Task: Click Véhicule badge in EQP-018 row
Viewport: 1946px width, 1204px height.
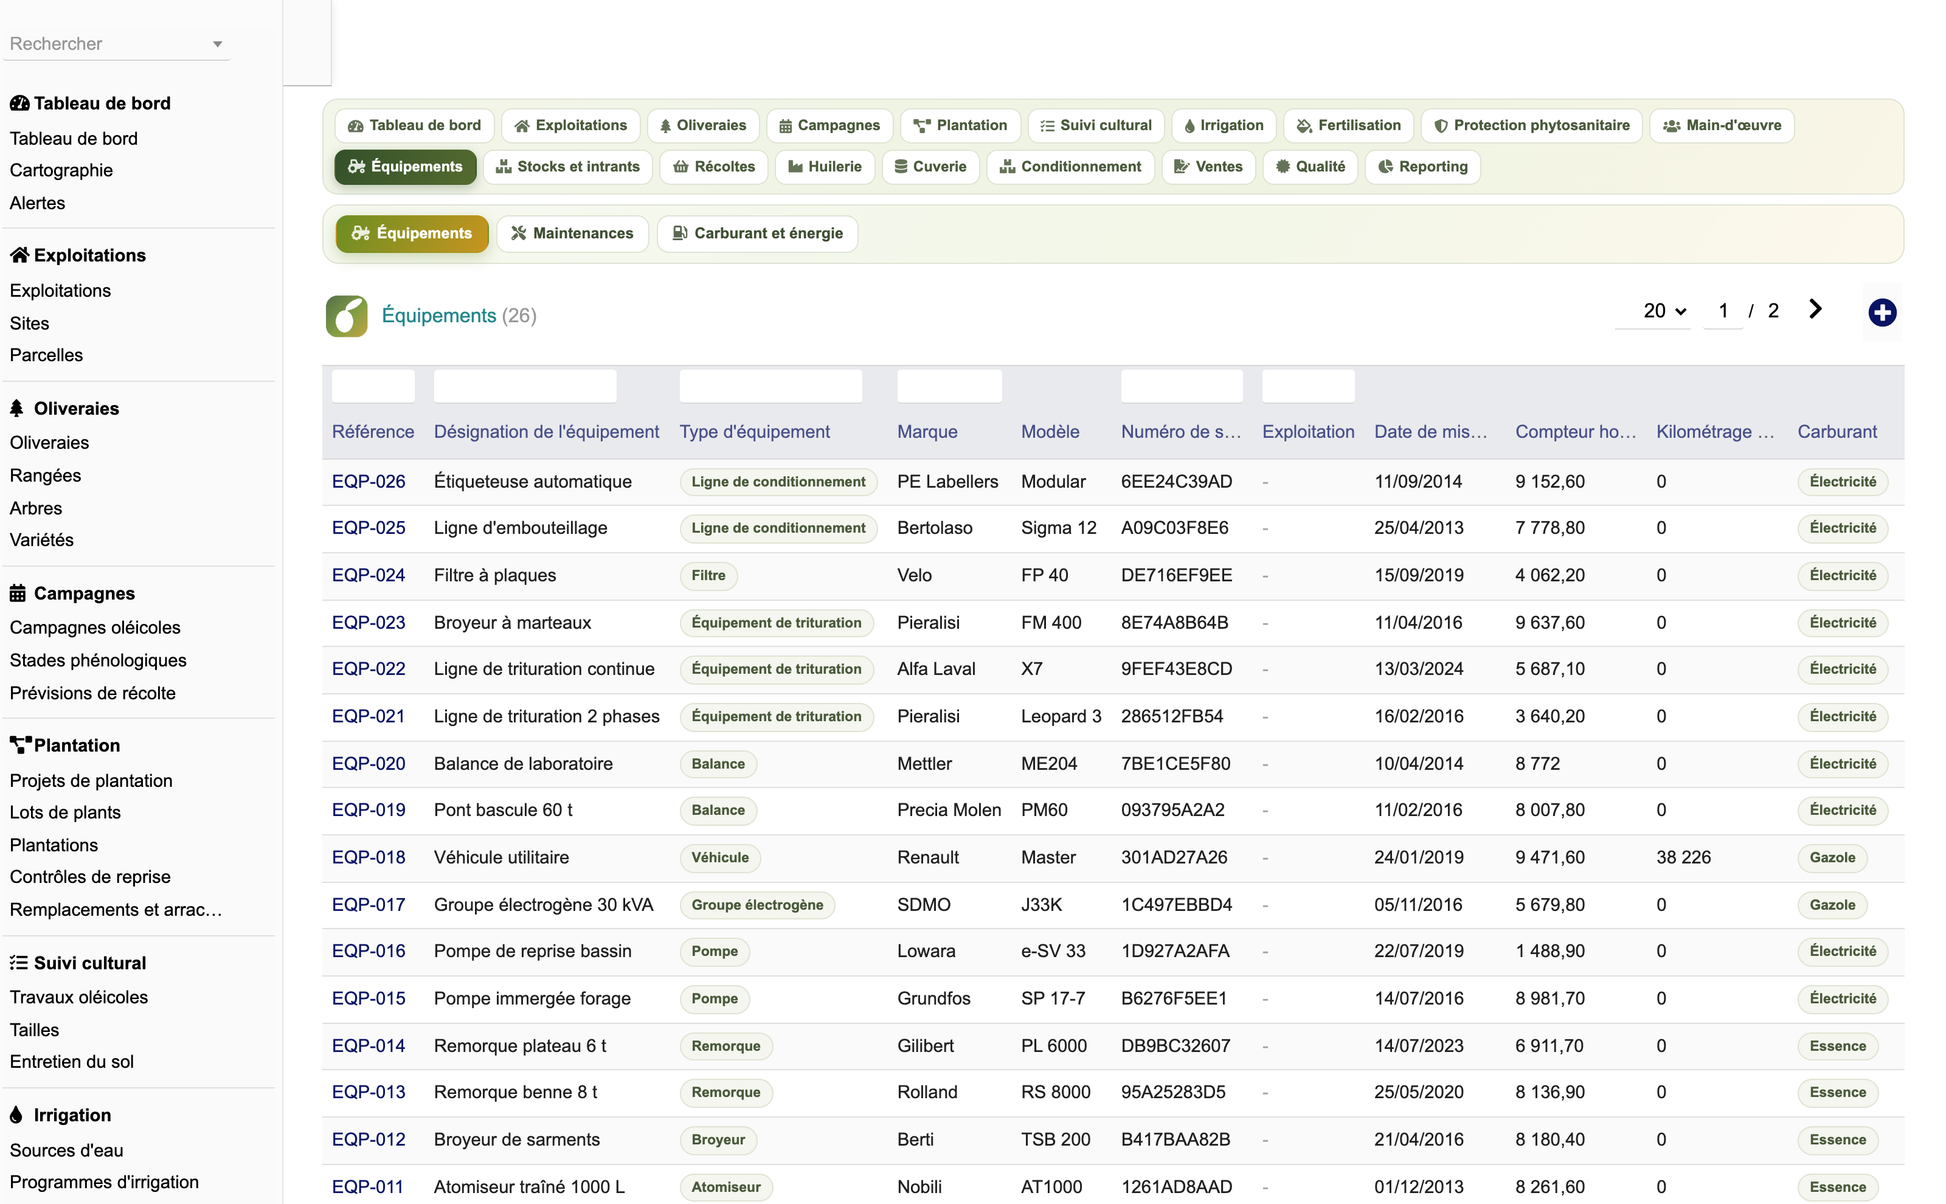Action: coord(720,858)
